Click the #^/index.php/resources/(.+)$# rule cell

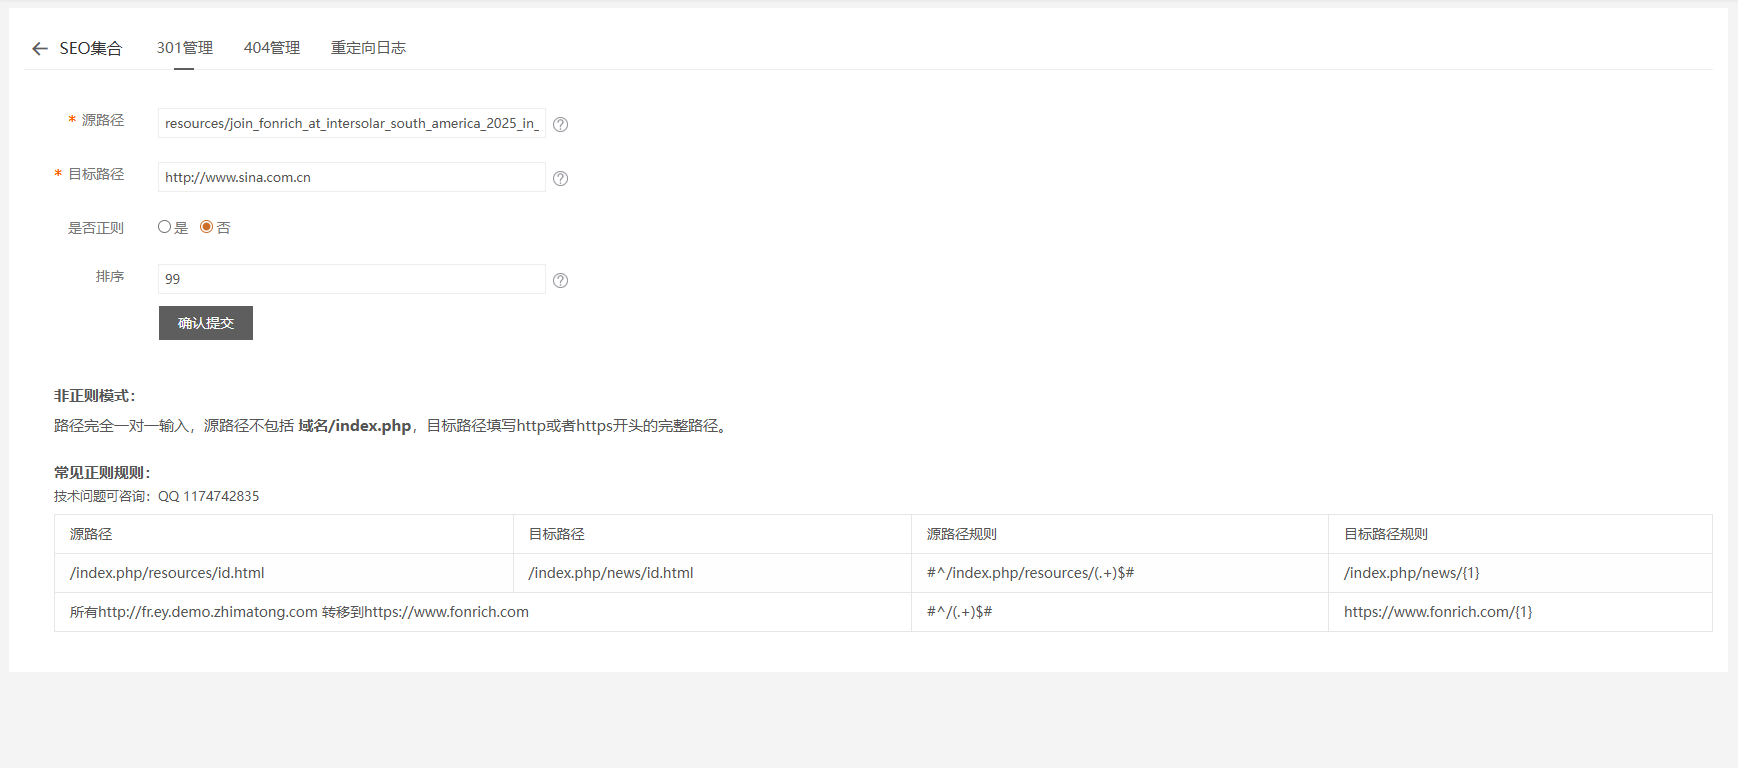click(1030, 573)
